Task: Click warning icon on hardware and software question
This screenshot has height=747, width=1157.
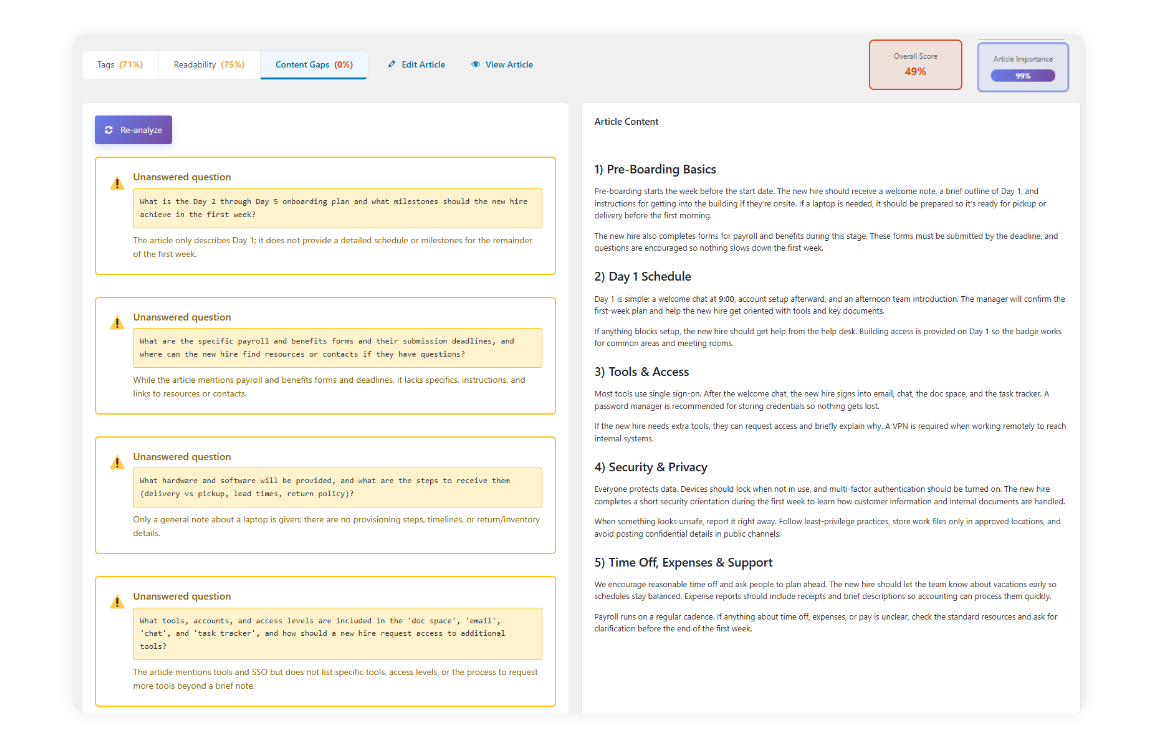Action: tap(117, 462)
